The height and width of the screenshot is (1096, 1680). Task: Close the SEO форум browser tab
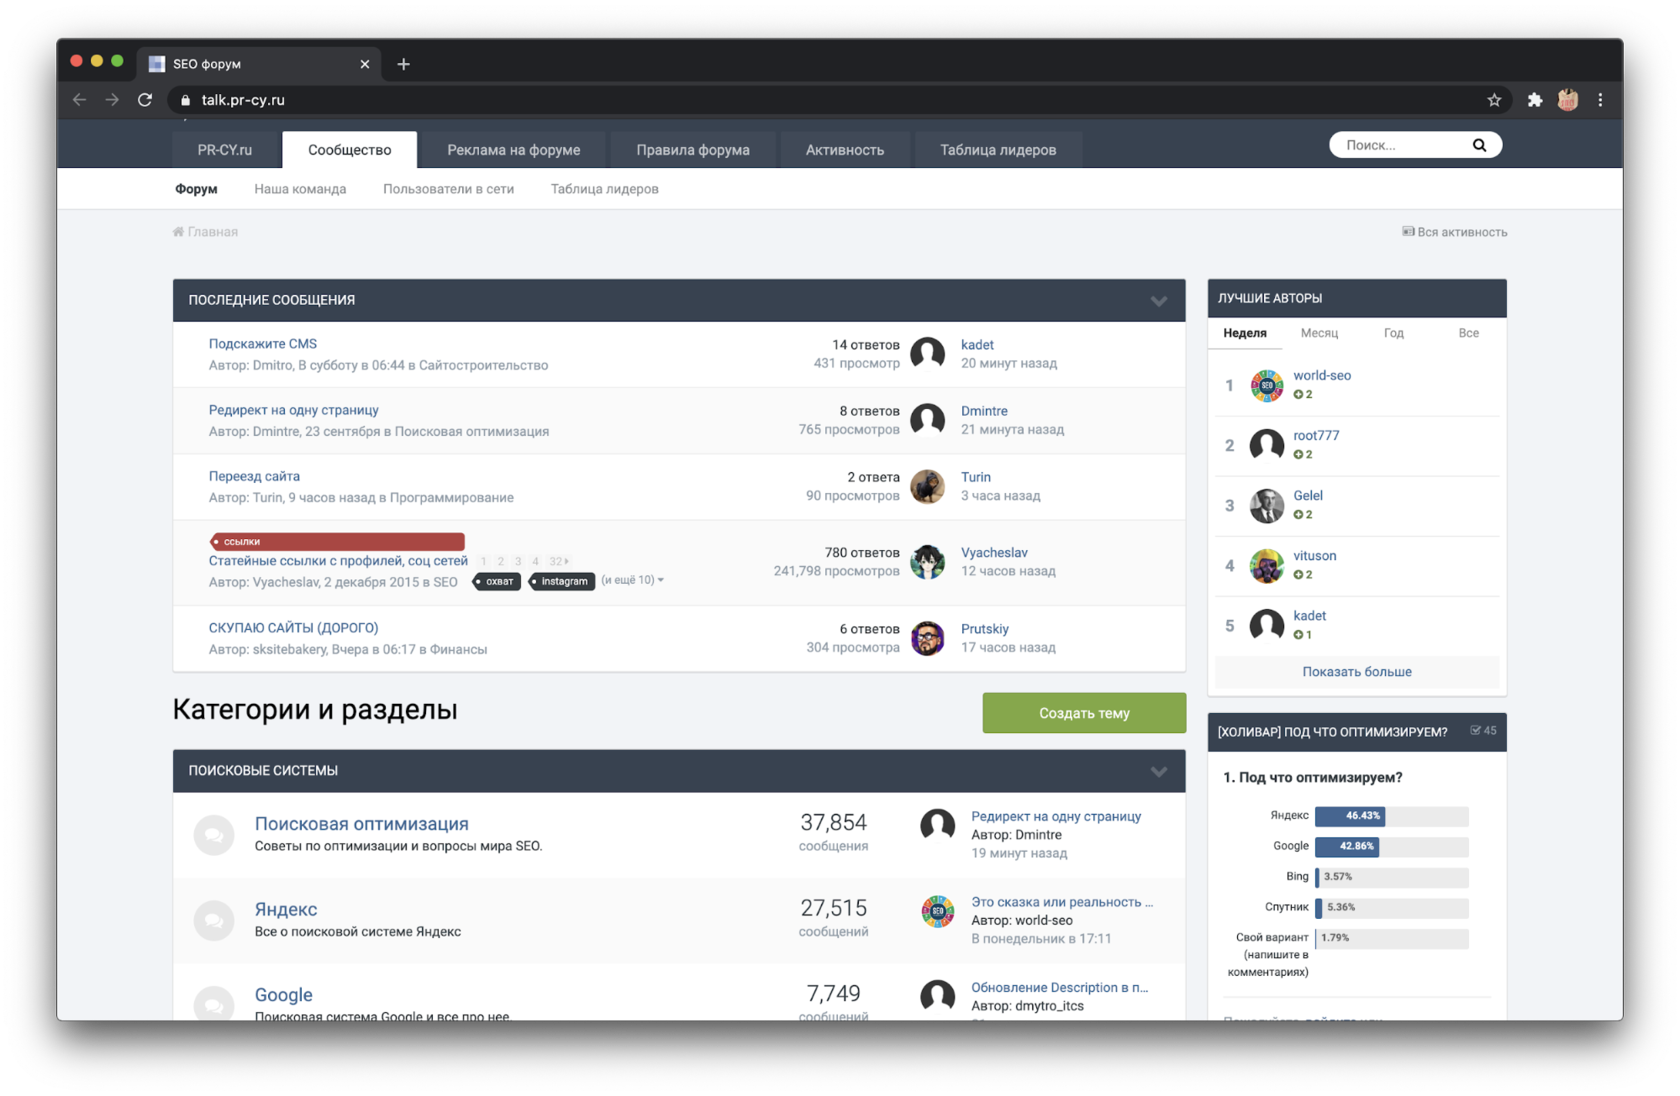(x=364, y=64)
